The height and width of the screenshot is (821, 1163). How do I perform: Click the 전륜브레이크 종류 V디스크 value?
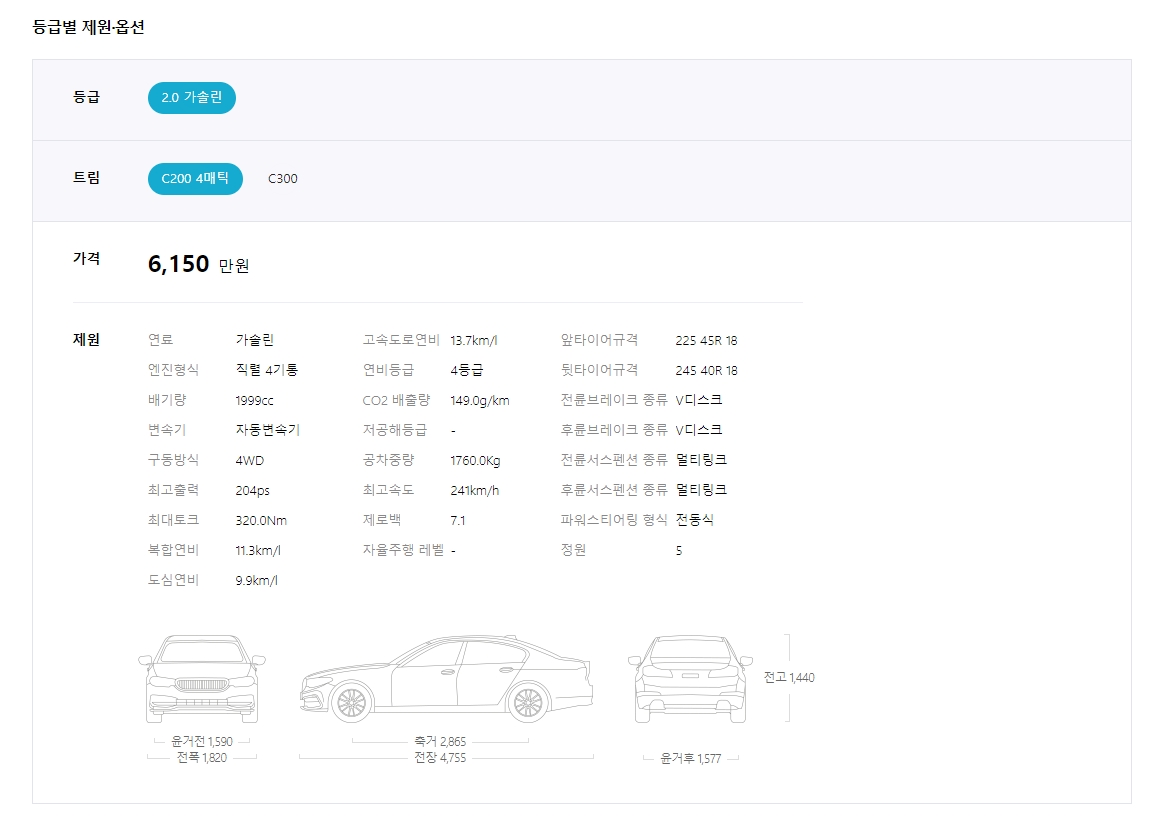pyautogui.click(x=699, y=400)
